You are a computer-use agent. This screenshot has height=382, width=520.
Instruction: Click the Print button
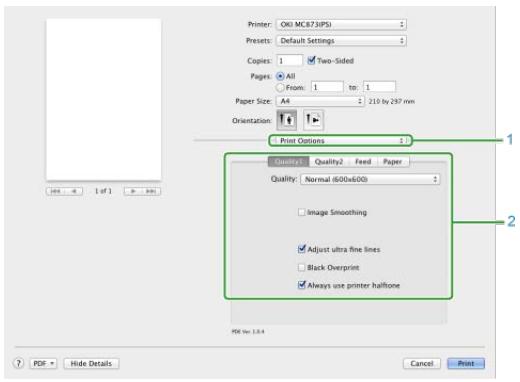pyautogui.click(x=466, y=363)
